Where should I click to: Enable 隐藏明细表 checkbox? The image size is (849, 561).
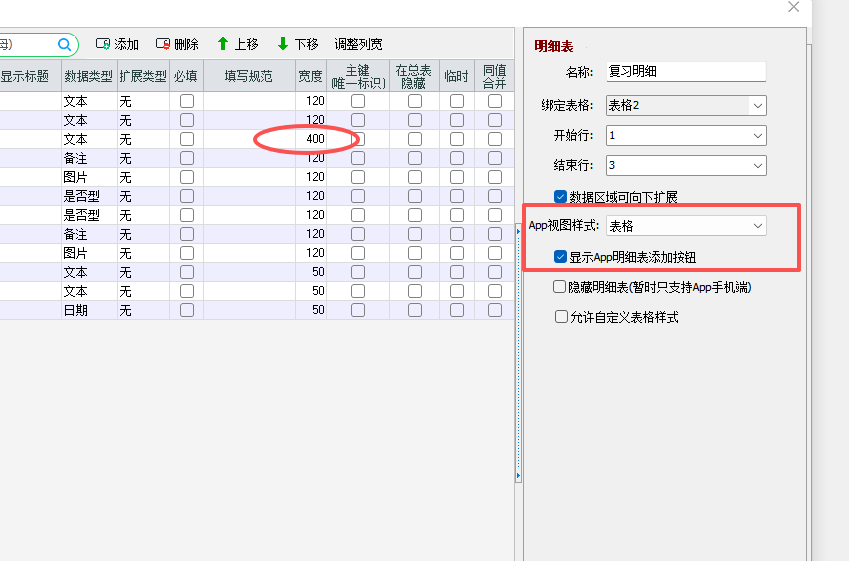point(560,287)
